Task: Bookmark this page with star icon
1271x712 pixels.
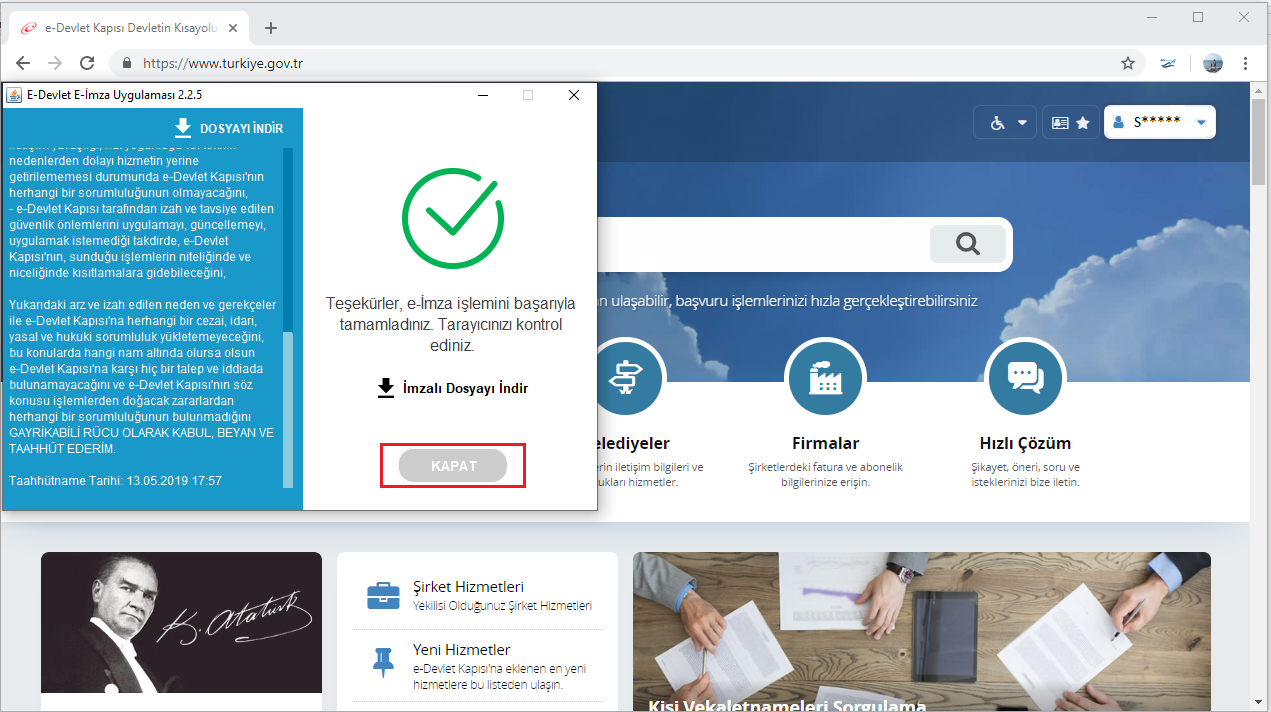Action: coord(1128,63)
